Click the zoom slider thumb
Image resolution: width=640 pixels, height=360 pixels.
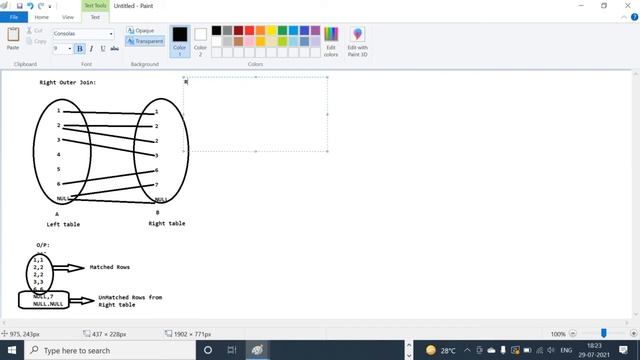click(x=604, y=333)
